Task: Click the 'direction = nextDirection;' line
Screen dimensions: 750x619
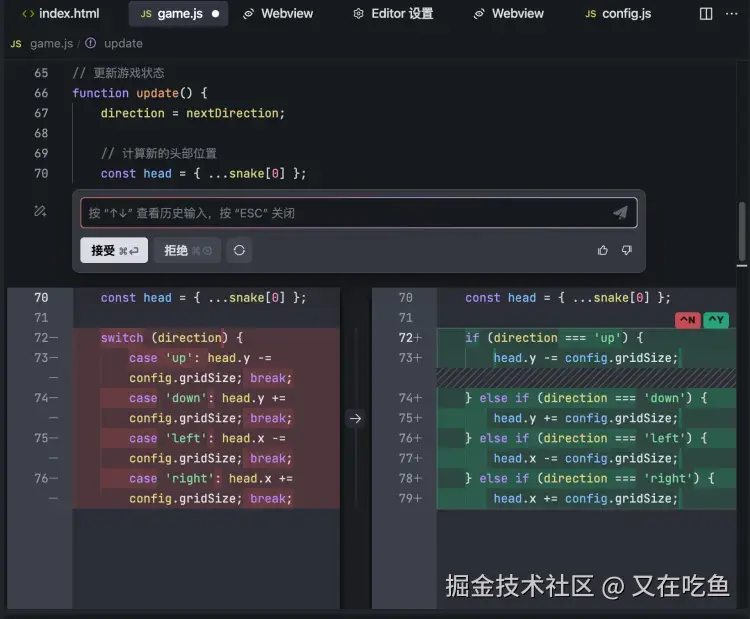Action: click(x=192, y=113)
